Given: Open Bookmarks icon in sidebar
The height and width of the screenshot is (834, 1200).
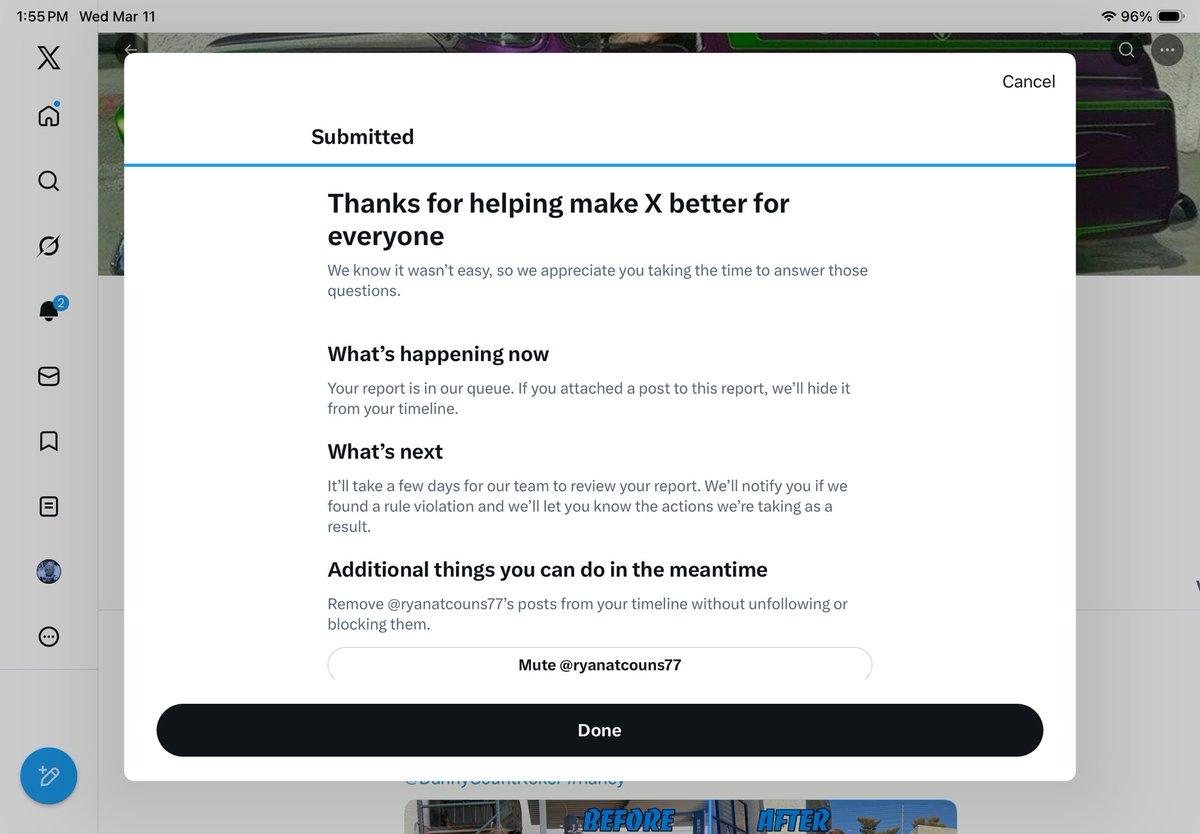Looking at the screenshot, I should 48,441.
